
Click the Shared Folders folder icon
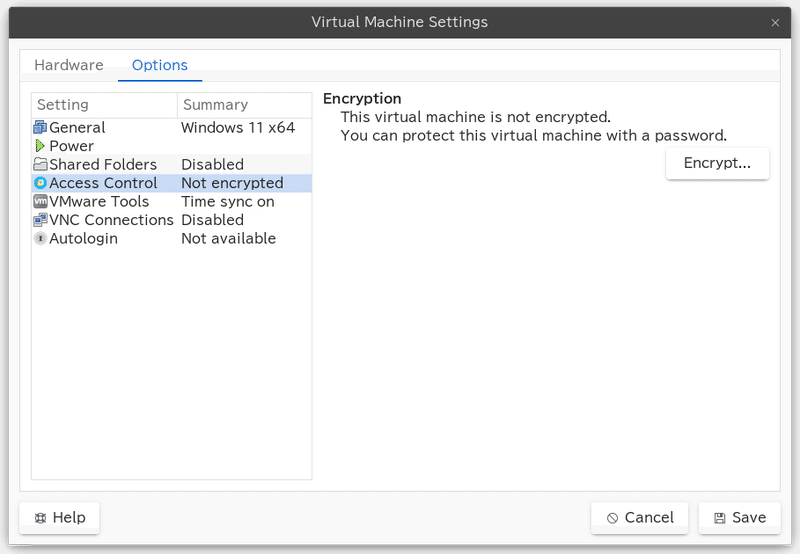click(x=40, y=164)
